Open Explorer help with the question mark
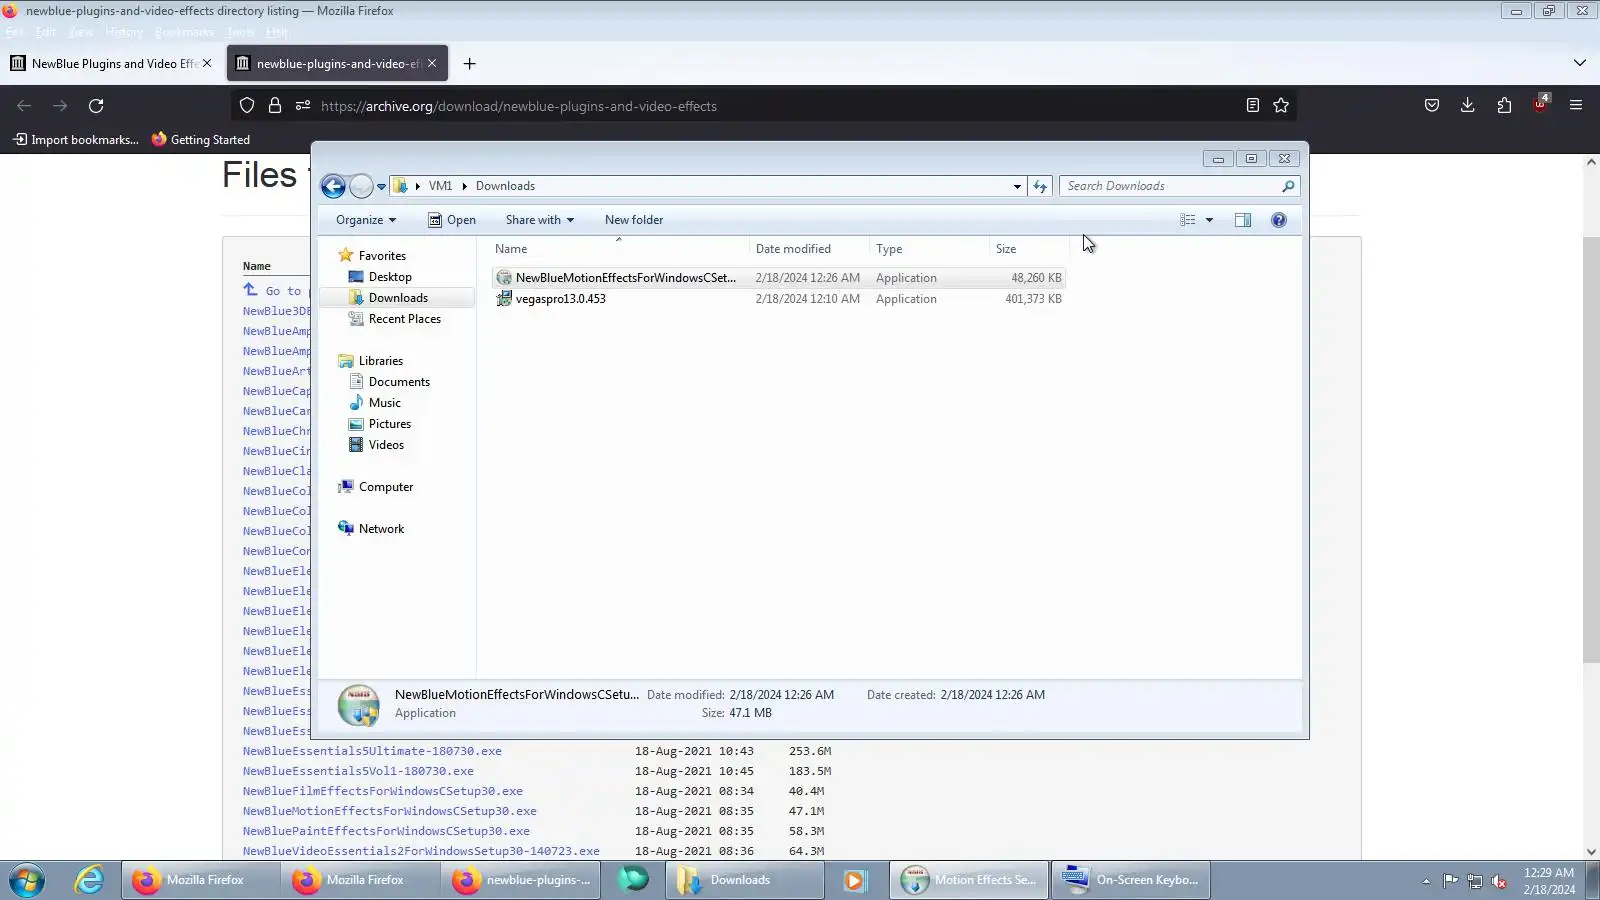The width and height of the screenshot is (1600, 900). [x=1279, y=220]
